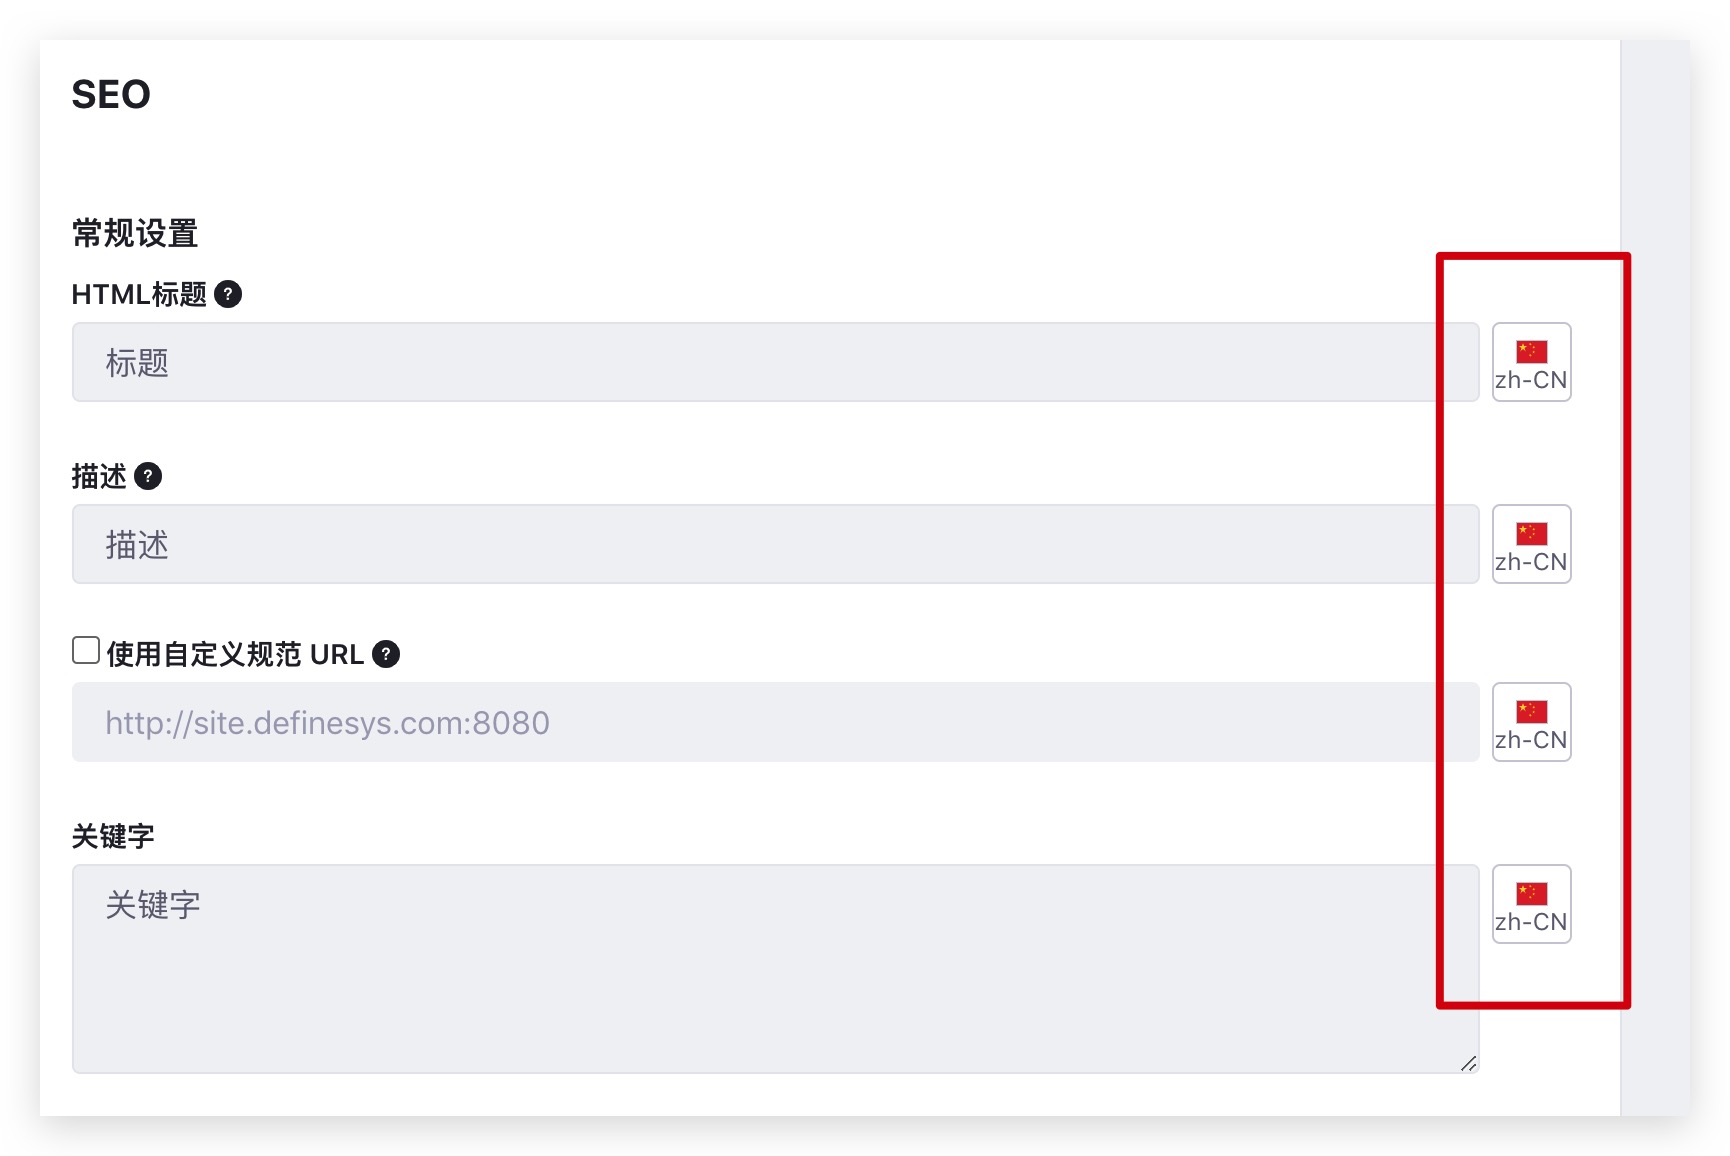
Task: Open zh-CN language selector for 描述
Action: pos(1531,544)
